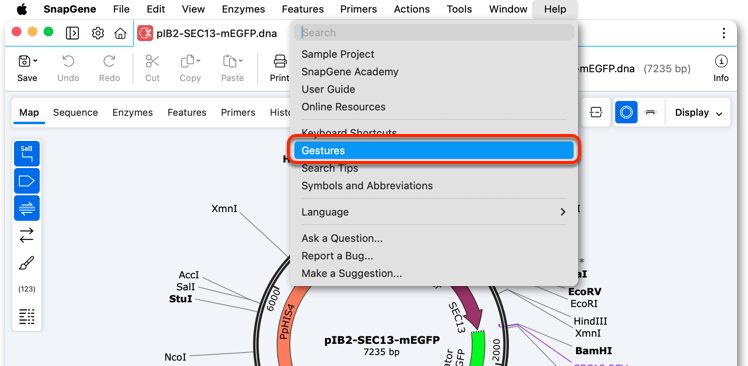Click the horizontal map format icon
This screenshot has width=748, height=366.
596,113
